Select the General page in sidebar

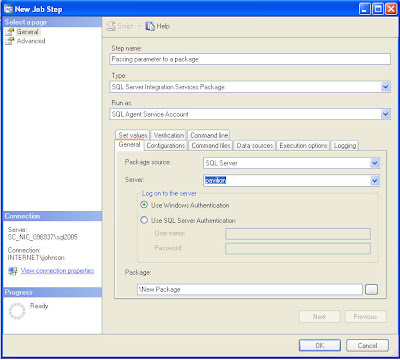click(28, 32)
